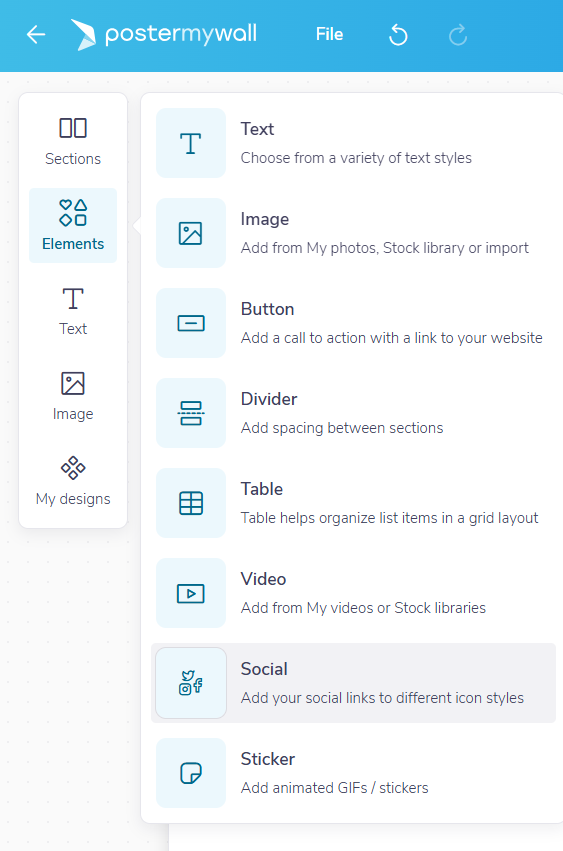This screenshot has height=851, width=563.
Task: Click the PosterMyWall logo
Action: coord(164,35)
